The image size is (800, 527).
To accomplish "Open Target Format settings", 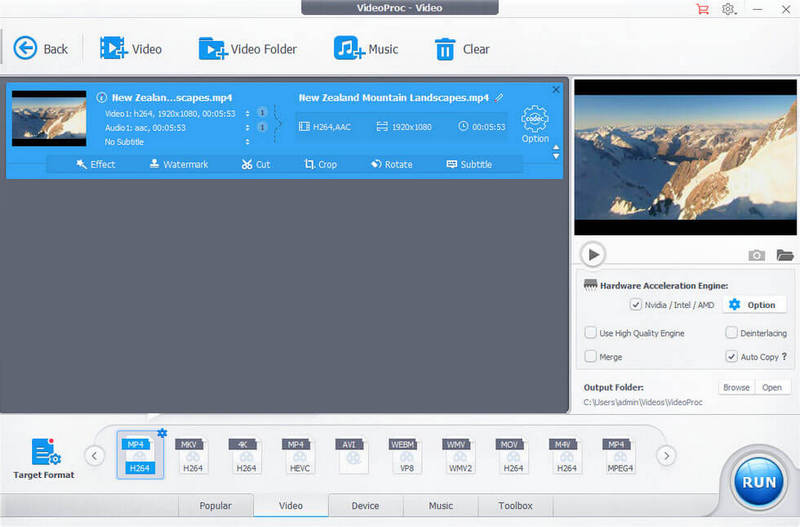I will (x=44, y=458).
